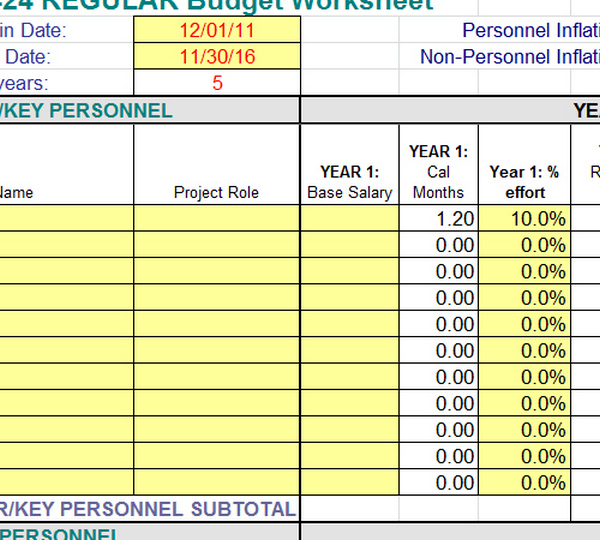The height and width of the screenshot is (540, 600).
Task: Select the Year 1: % effort header
Action: tap(525, 164)
